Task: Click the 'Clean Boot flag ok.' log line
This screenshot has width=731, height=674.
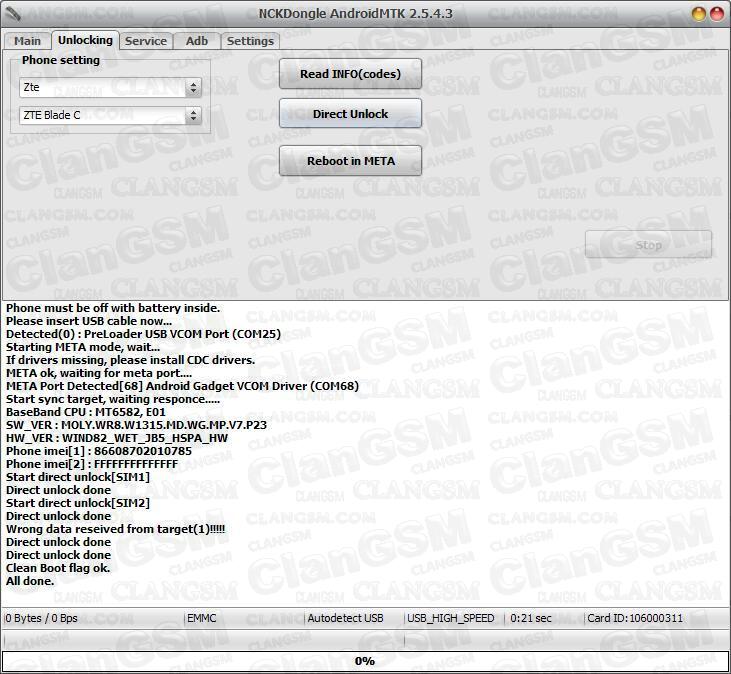Action: tap(58, 568)
